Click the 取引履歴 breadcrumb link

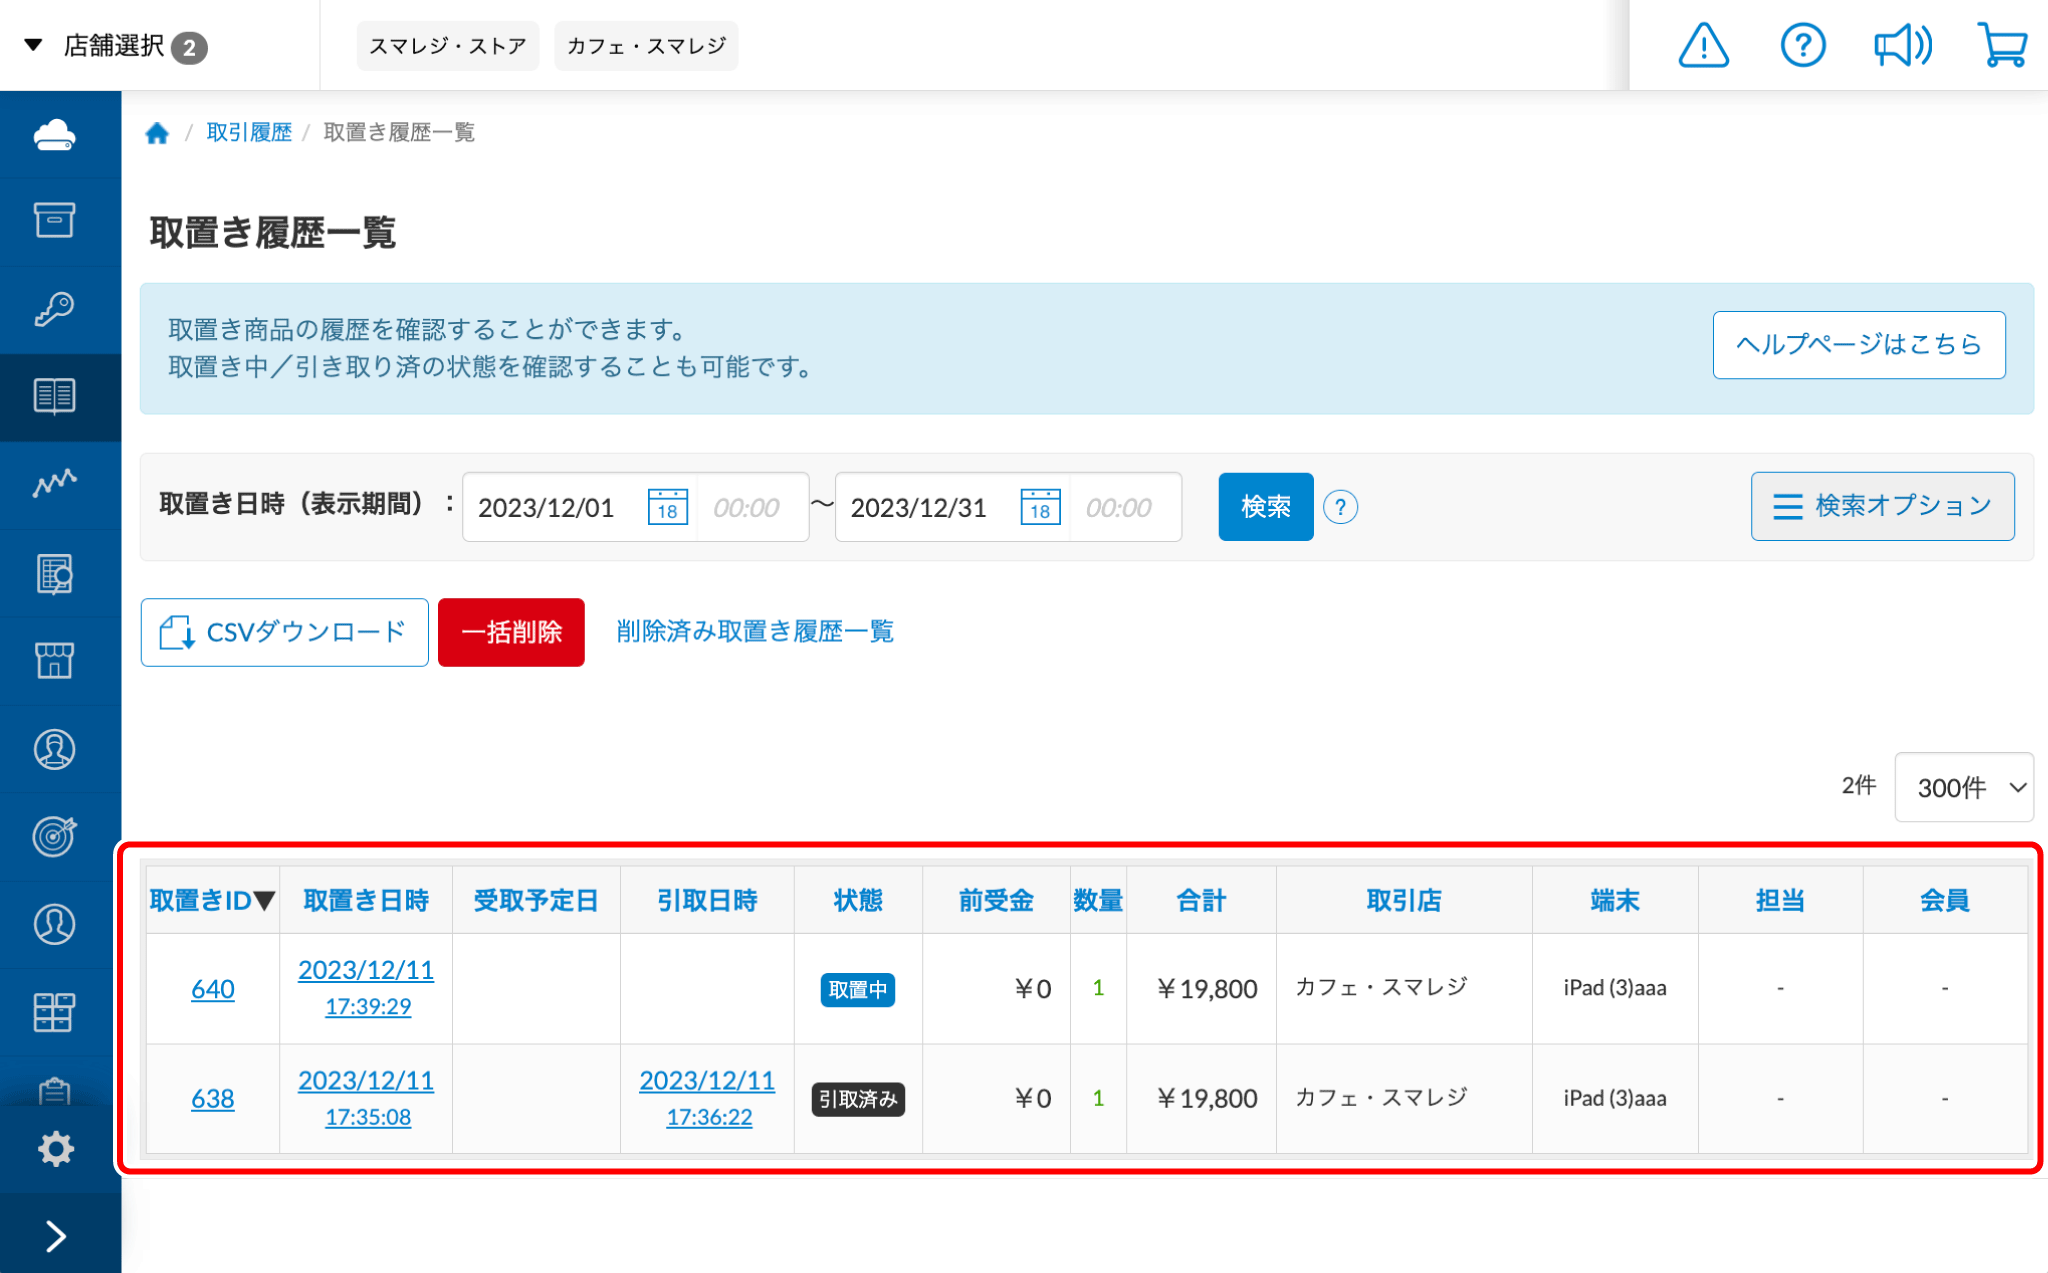pos(249,132)
